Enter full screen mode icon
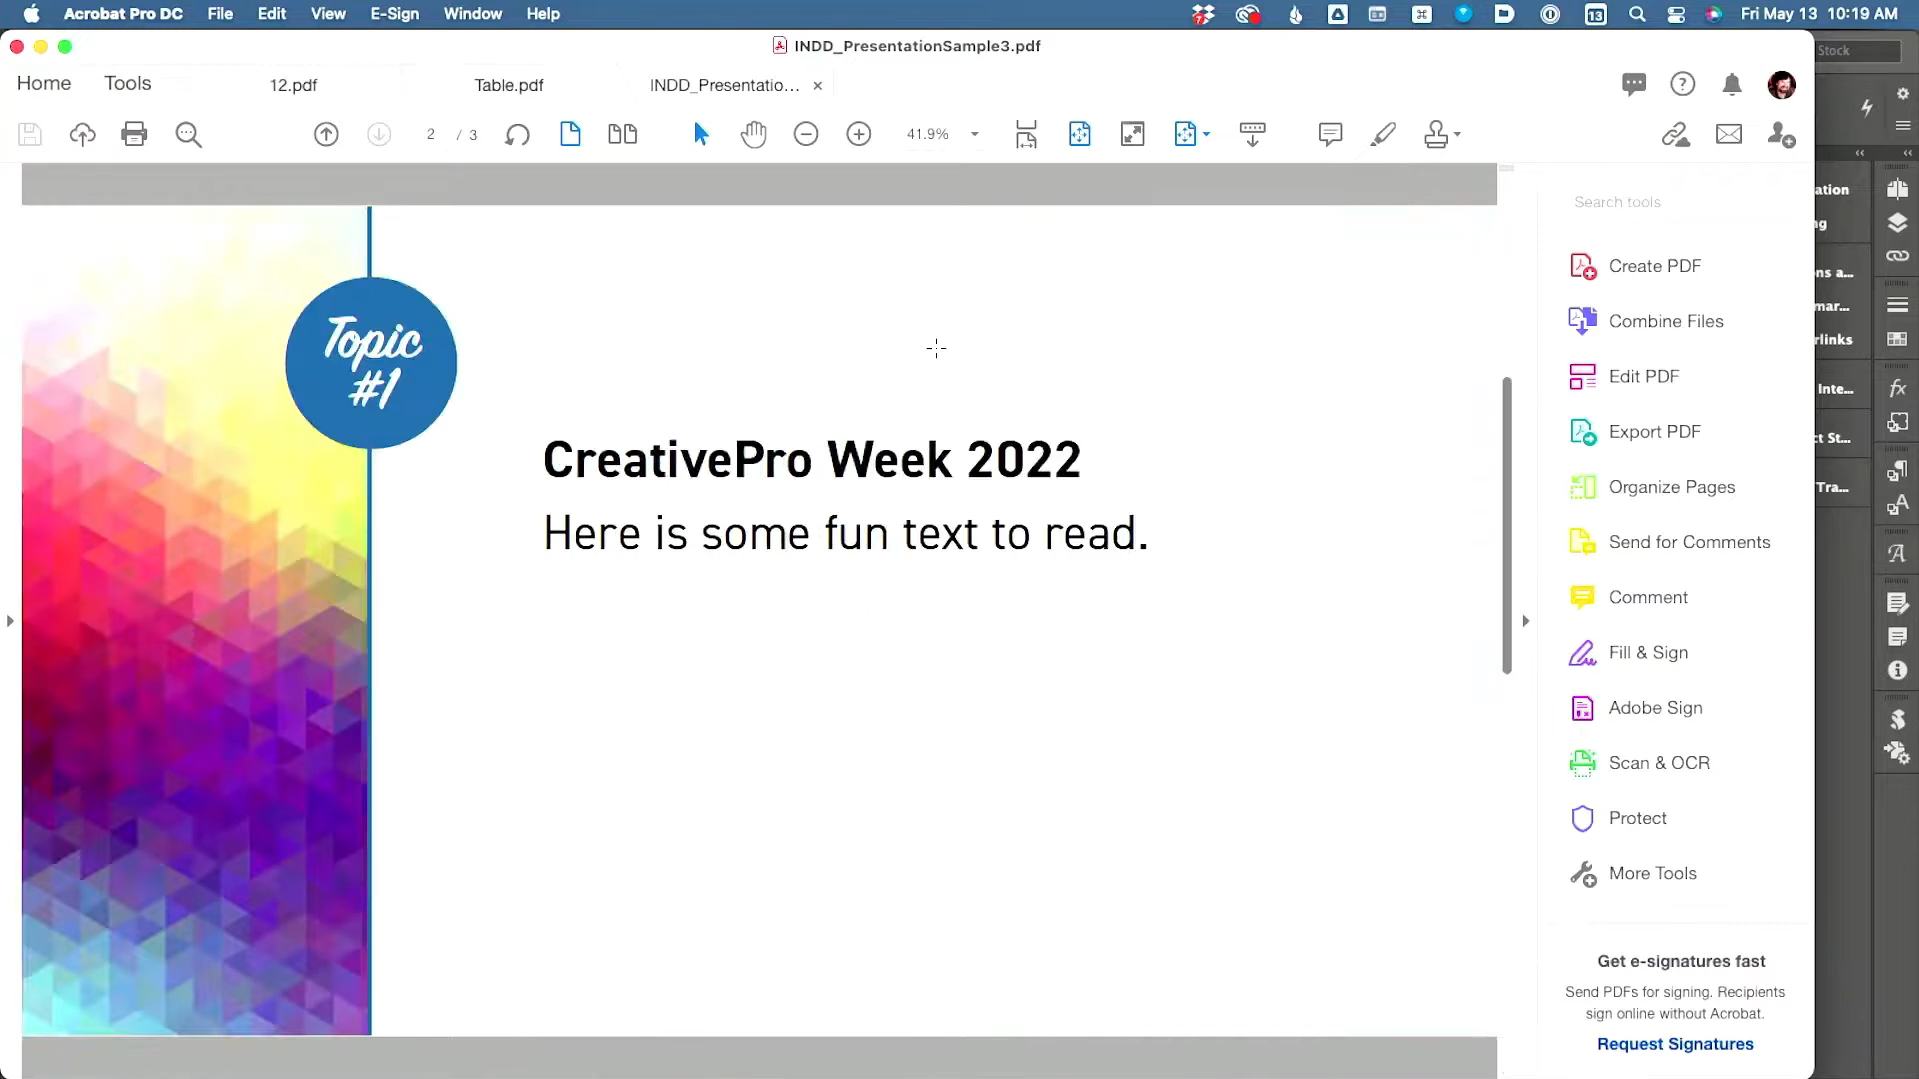The image size is (1919, 1079). coord(1132,134)
